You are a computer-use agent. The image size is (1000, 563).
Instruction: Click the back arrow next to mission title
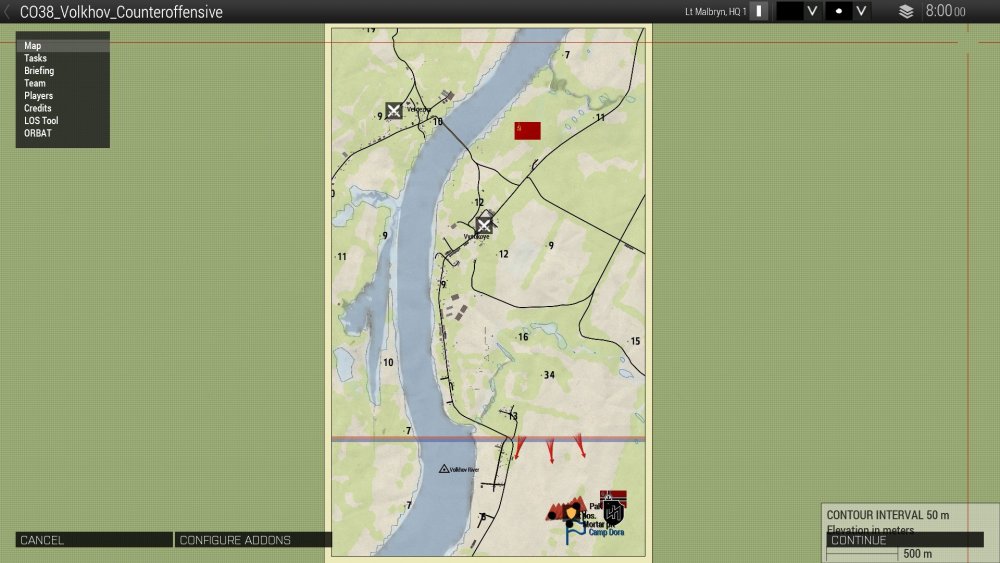point(8,12)
